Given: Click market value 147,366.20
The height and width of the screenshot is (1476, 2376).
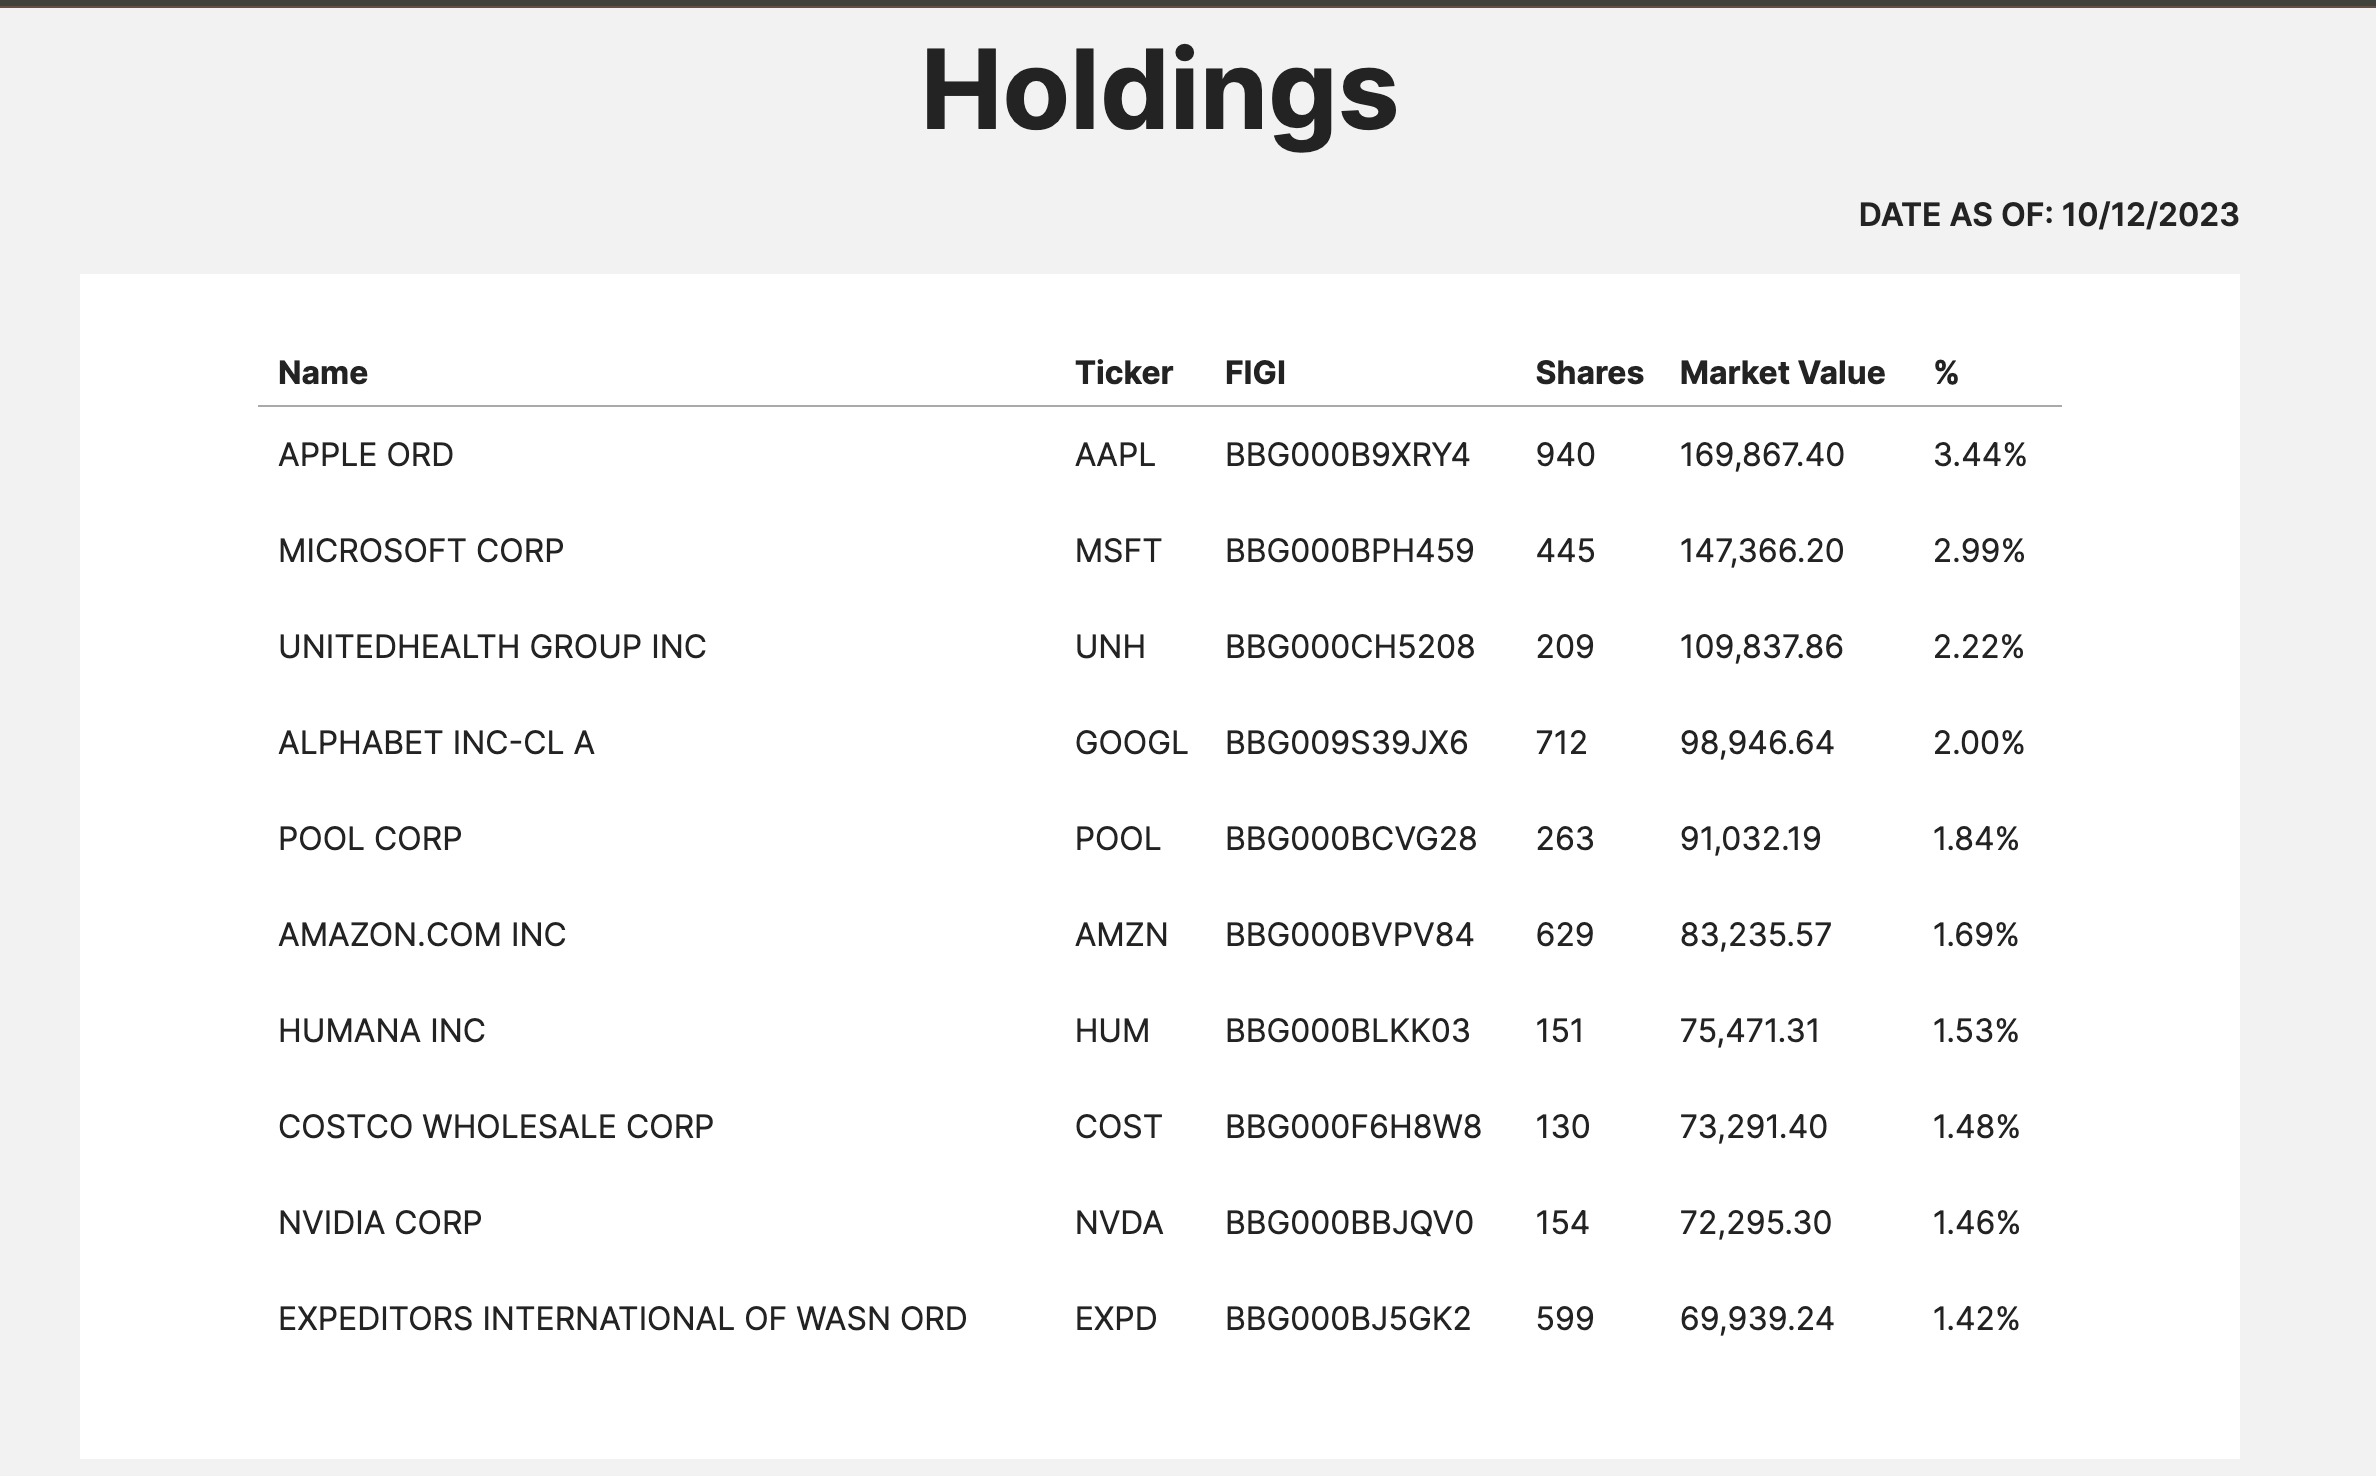Looking at the screenshot, I should (x=1762, y=551).
